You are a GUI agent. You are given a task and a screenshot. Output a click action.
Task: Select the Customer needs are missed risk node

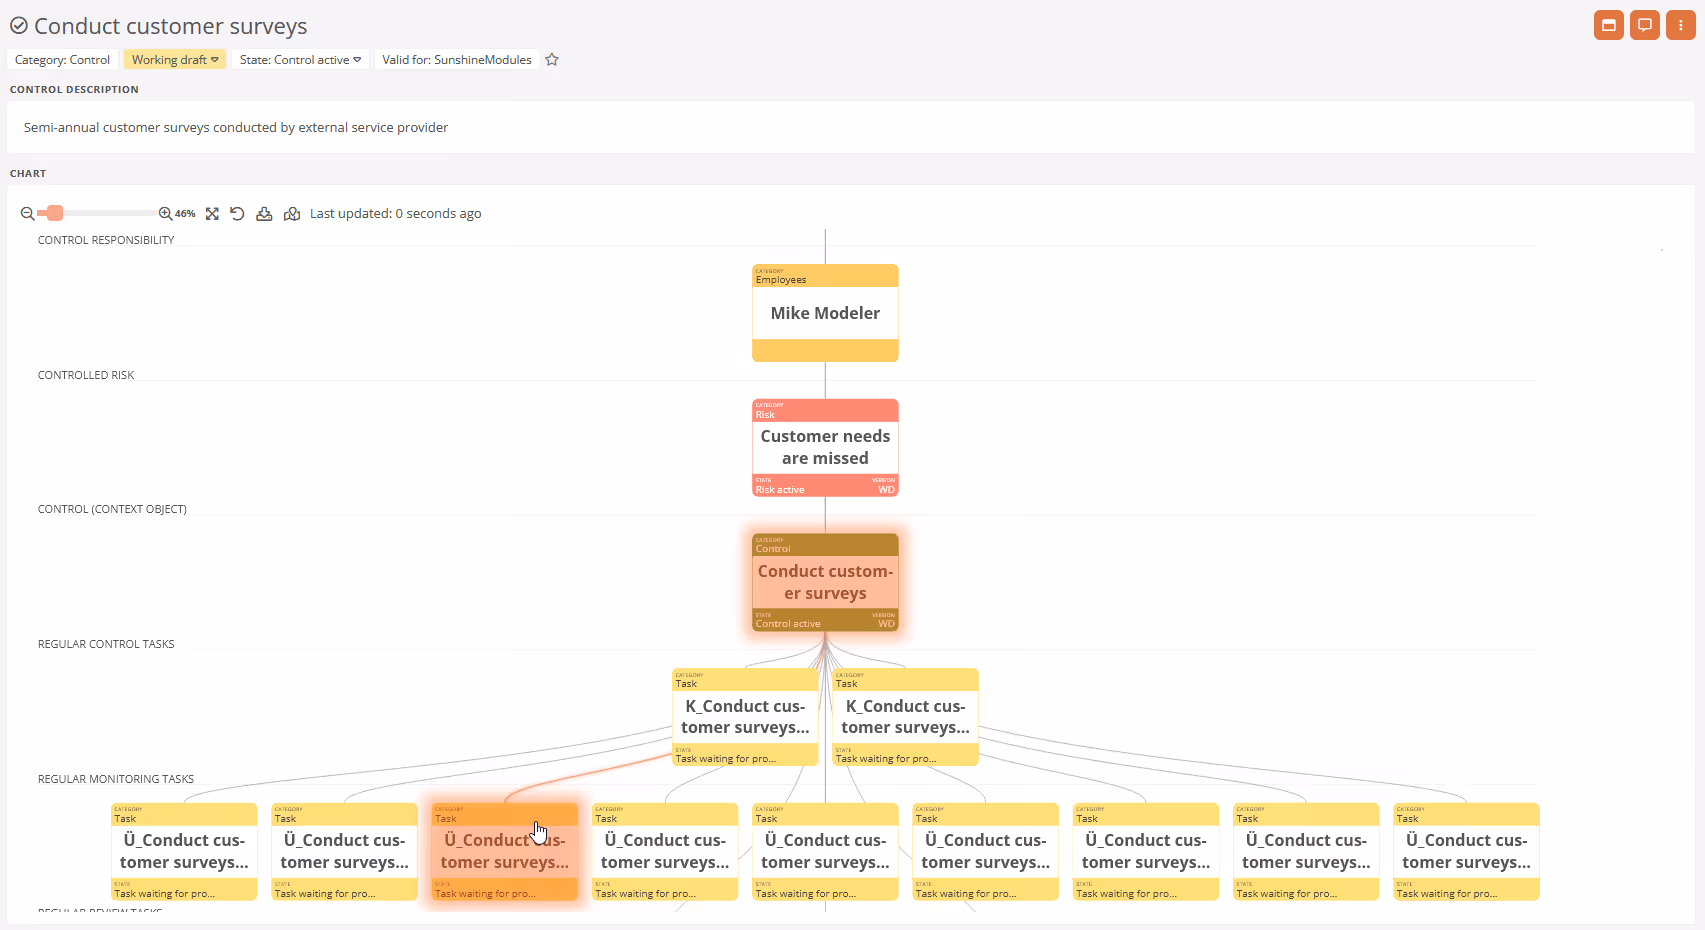pos(825,447)
